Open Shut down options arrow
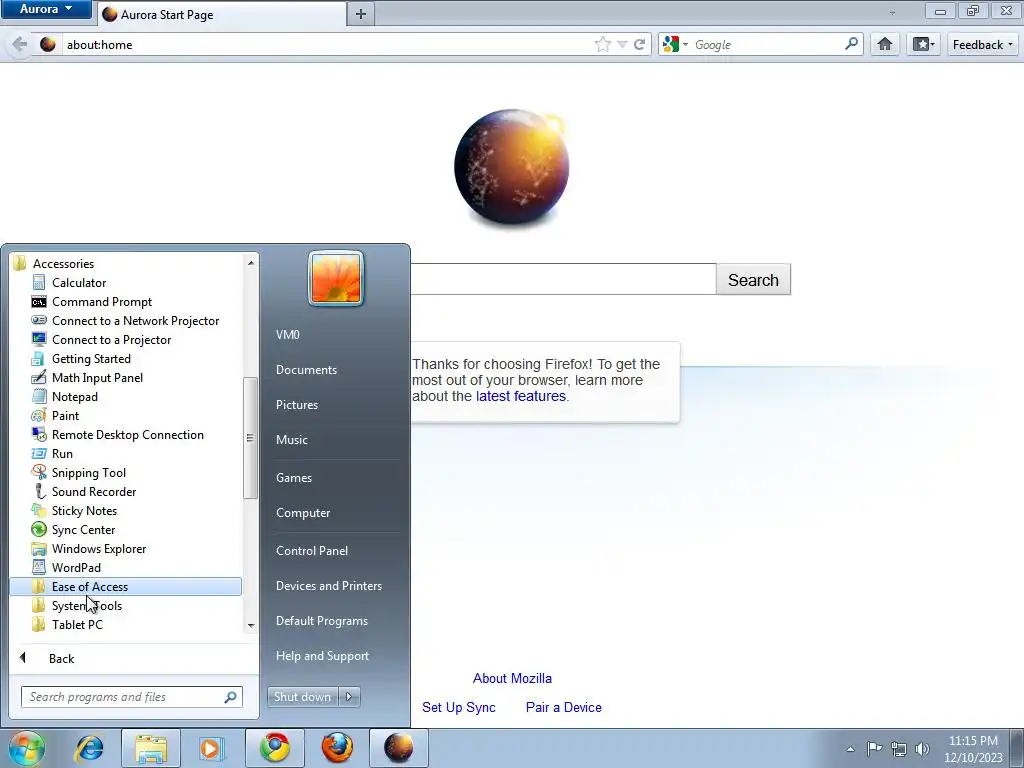This screenshot has height=768, width=1024. pos(349,697)
